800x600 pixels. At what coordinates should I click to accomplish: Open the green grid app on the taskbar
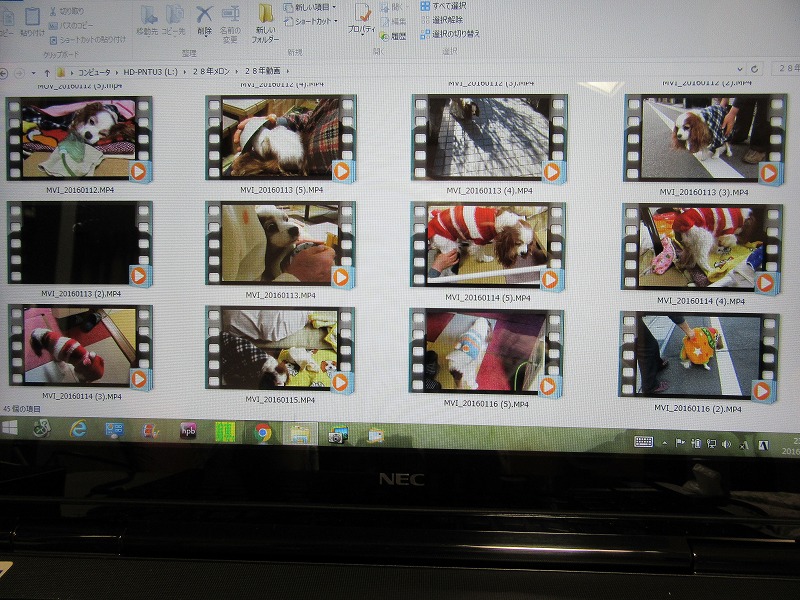[x=224, y=432]
